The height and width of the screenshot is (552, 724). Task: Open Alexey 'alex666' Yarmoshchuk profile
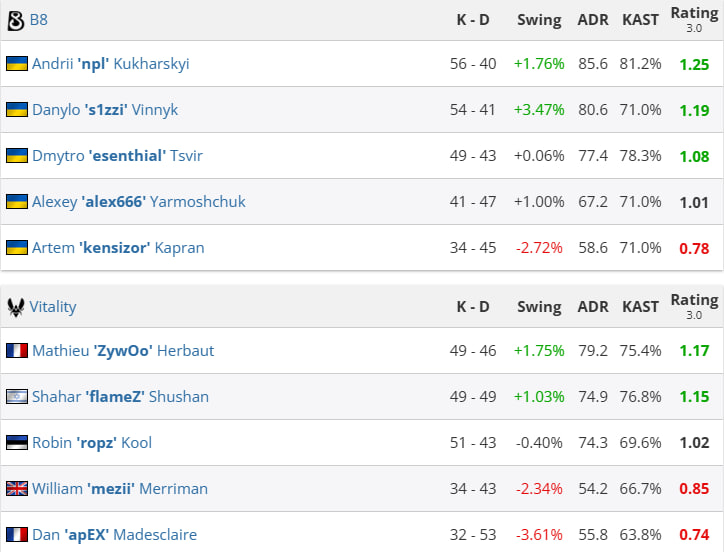[139, 202]
